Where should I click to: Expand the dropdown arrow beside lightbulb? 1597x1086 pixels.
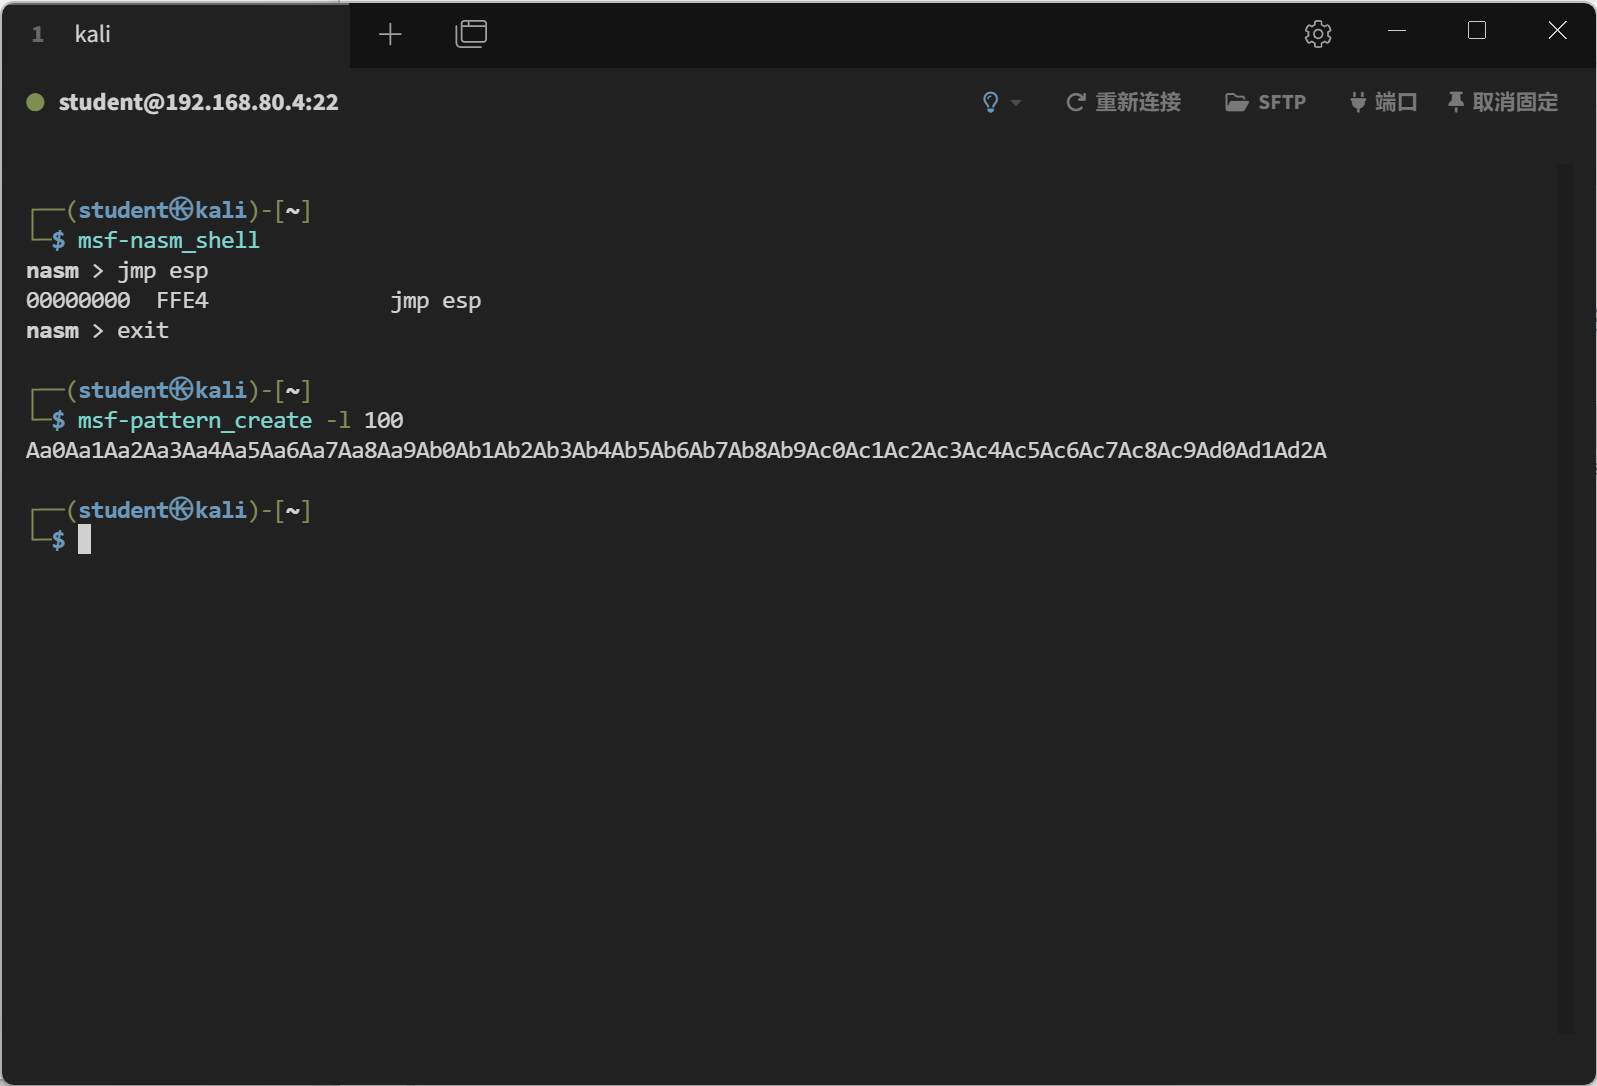pos(1016,103)
